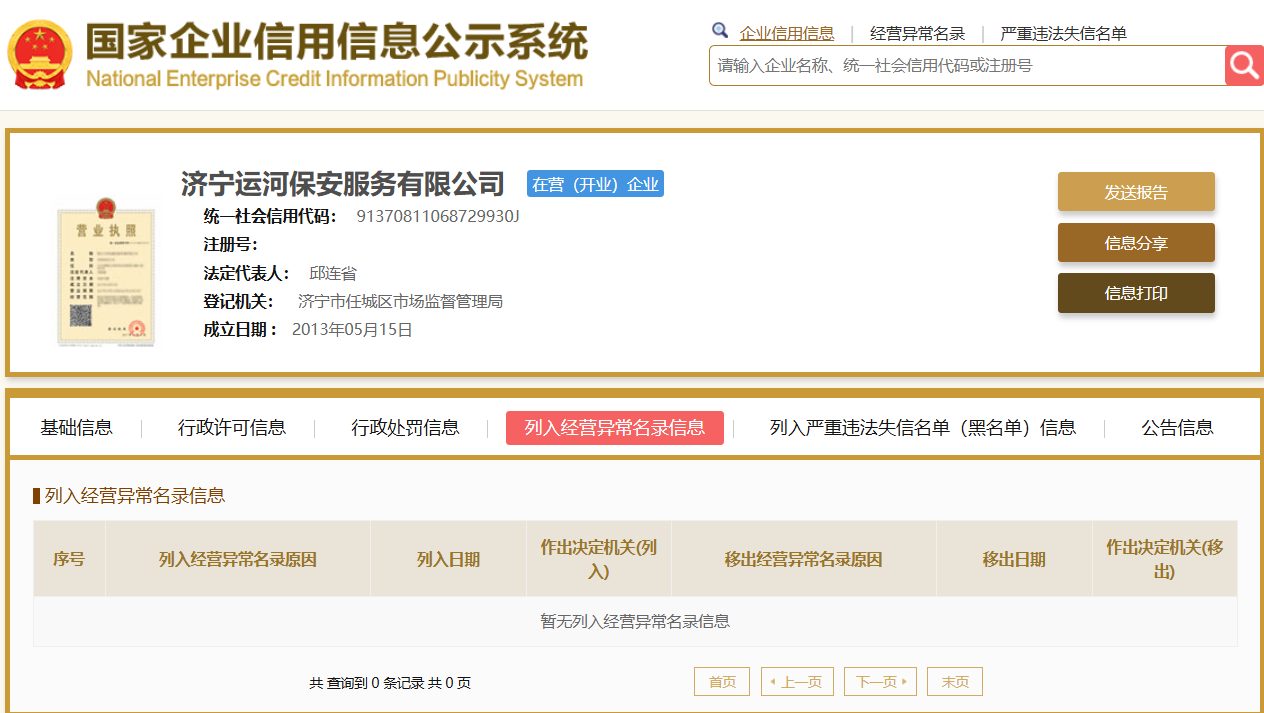1264x713 pixels.
Task: Open the 列入严重违法失信名单（黑名单）信息 tab
Action: tap(922, 428)
